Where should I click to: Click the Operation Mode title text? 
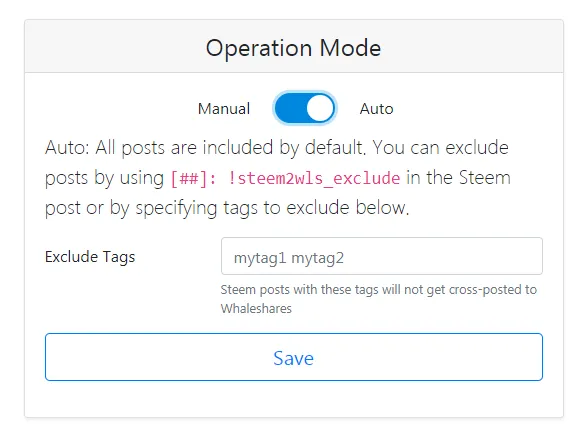click(x=294, y=48)
